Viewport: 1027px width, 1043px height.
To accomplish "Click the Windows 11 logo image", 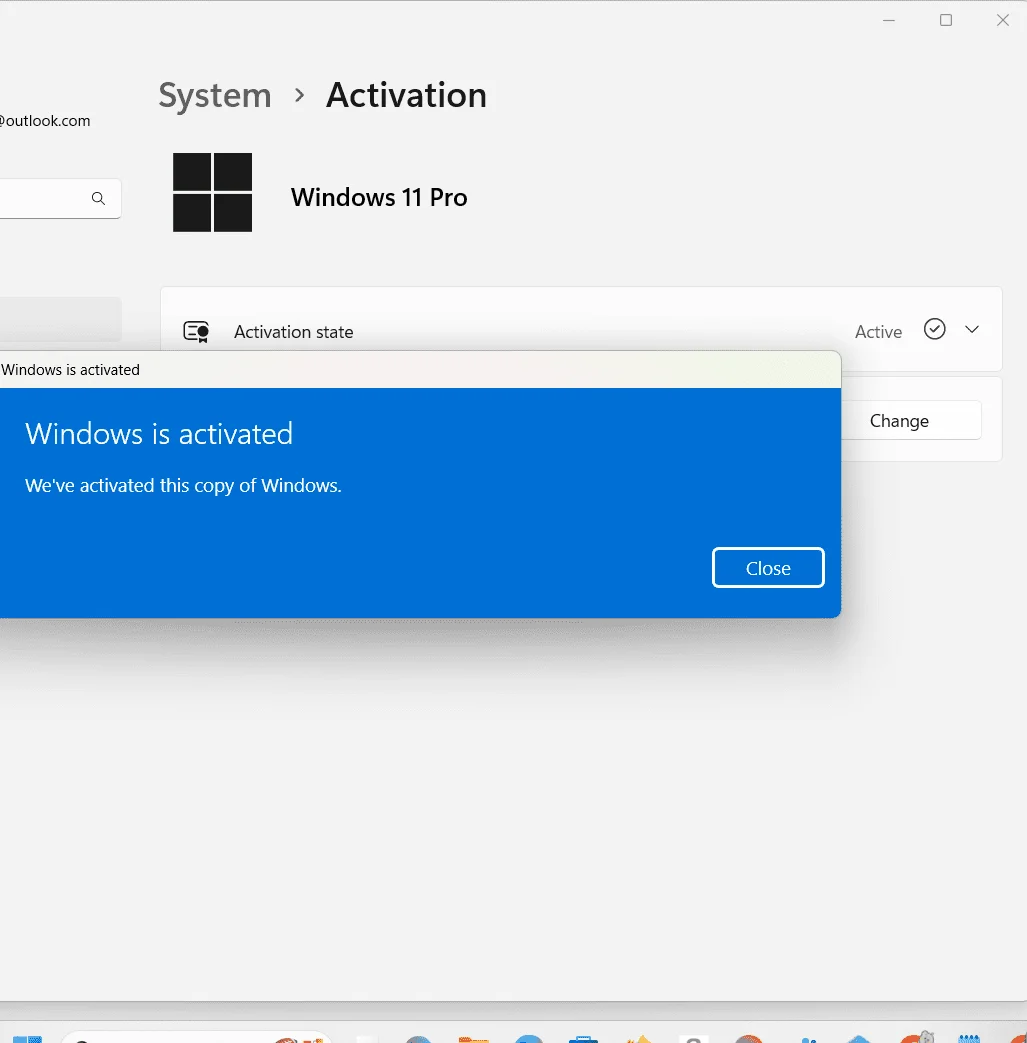I will (x=212, y=192).
